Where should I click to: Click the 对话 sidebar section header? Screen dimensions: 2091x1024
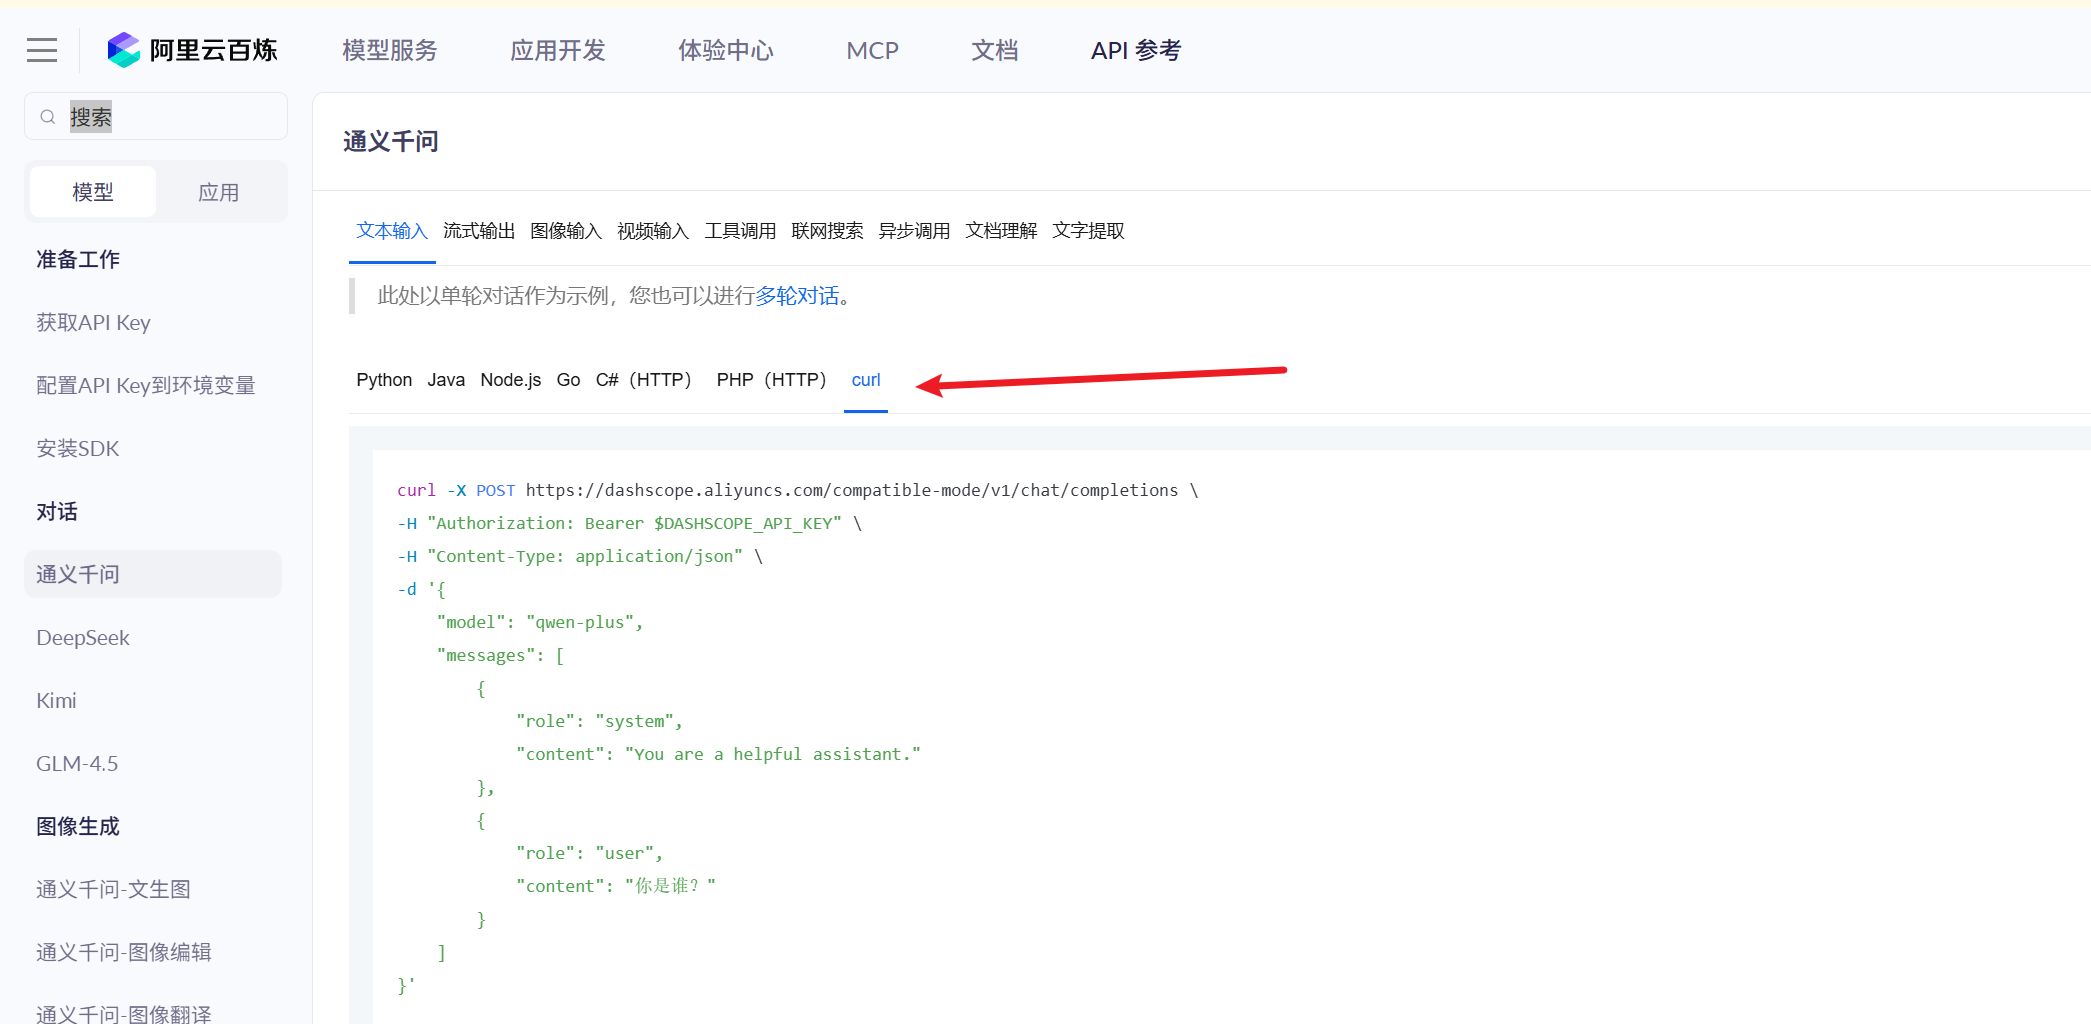(x=57, y=511)
